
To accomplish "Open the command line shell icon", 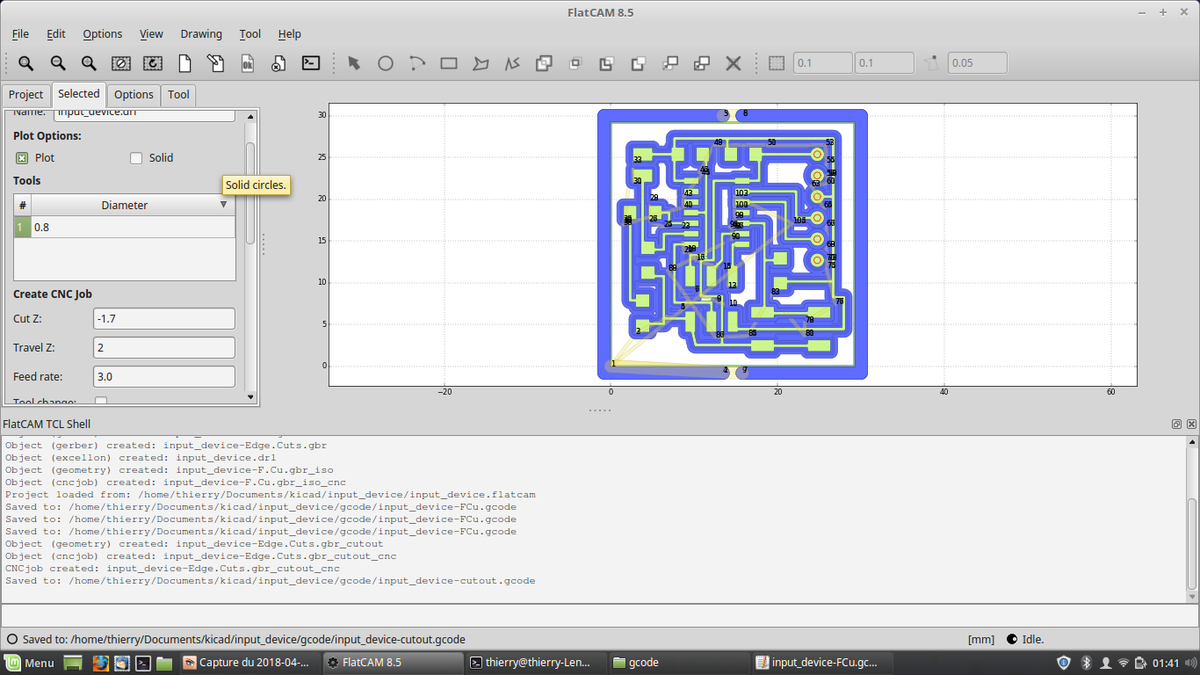I will [x=311, y=63].
